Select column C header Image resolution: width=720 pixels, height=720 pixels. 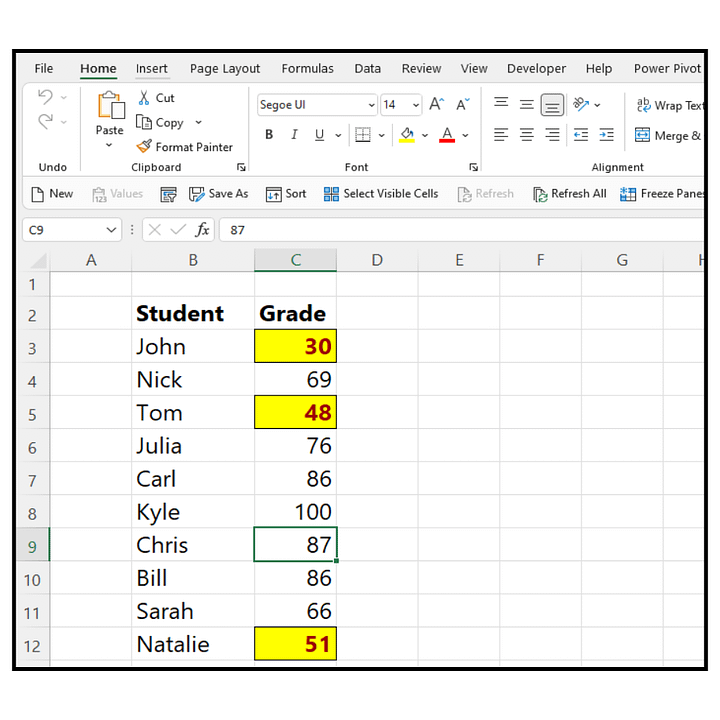295,260
